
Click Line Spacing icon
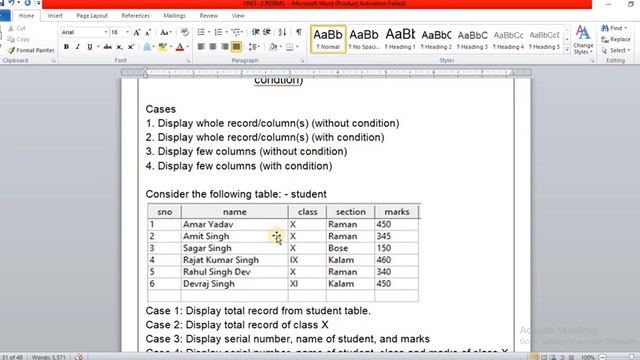click(x=253, y=47)
